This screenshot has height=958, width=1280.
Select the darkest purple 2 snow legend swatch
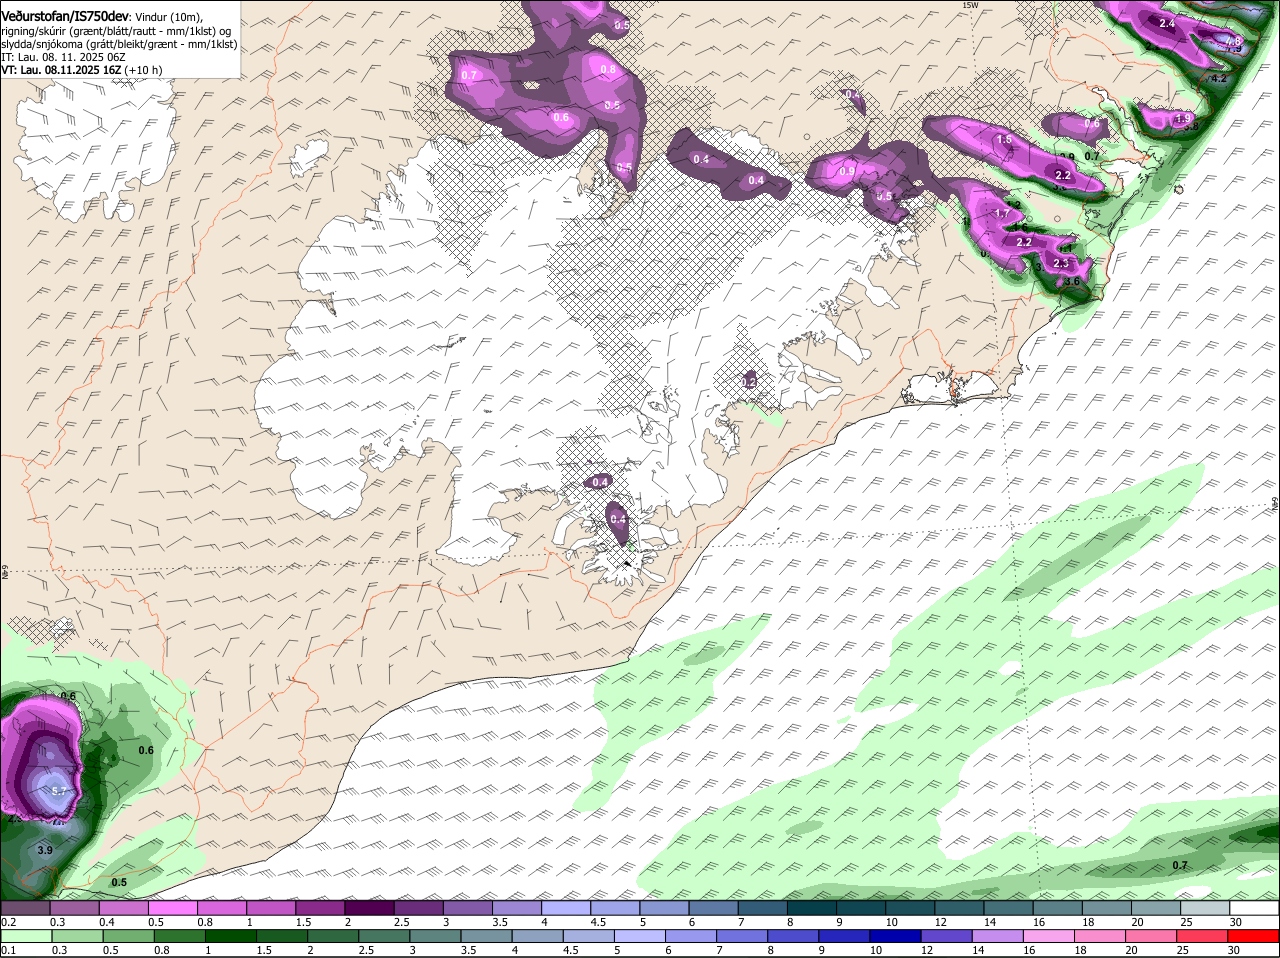click(369, 909)
